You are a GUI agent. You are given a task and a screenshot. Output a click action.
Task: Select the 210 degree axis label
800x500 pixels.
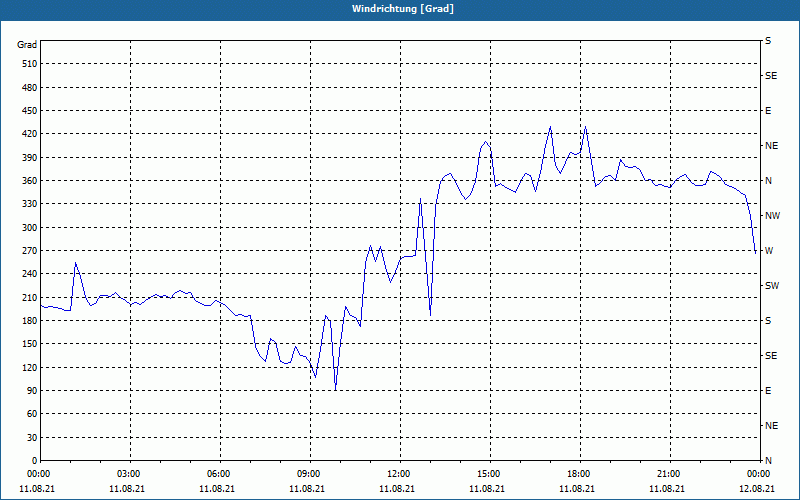click(x=30, y=297)
